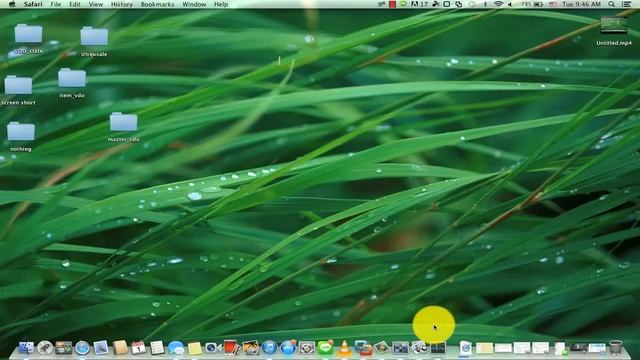This screenshot has height=360, width=640.
Task: Open Messages chat bubble icon in Dock
Action: pyautogui.click(x=176, y=348)
